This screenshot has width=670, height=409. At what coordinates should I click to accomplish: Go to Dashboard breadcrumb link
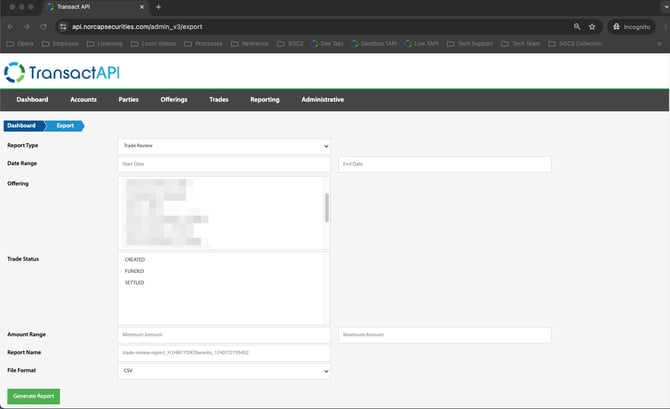click(22, 126)
